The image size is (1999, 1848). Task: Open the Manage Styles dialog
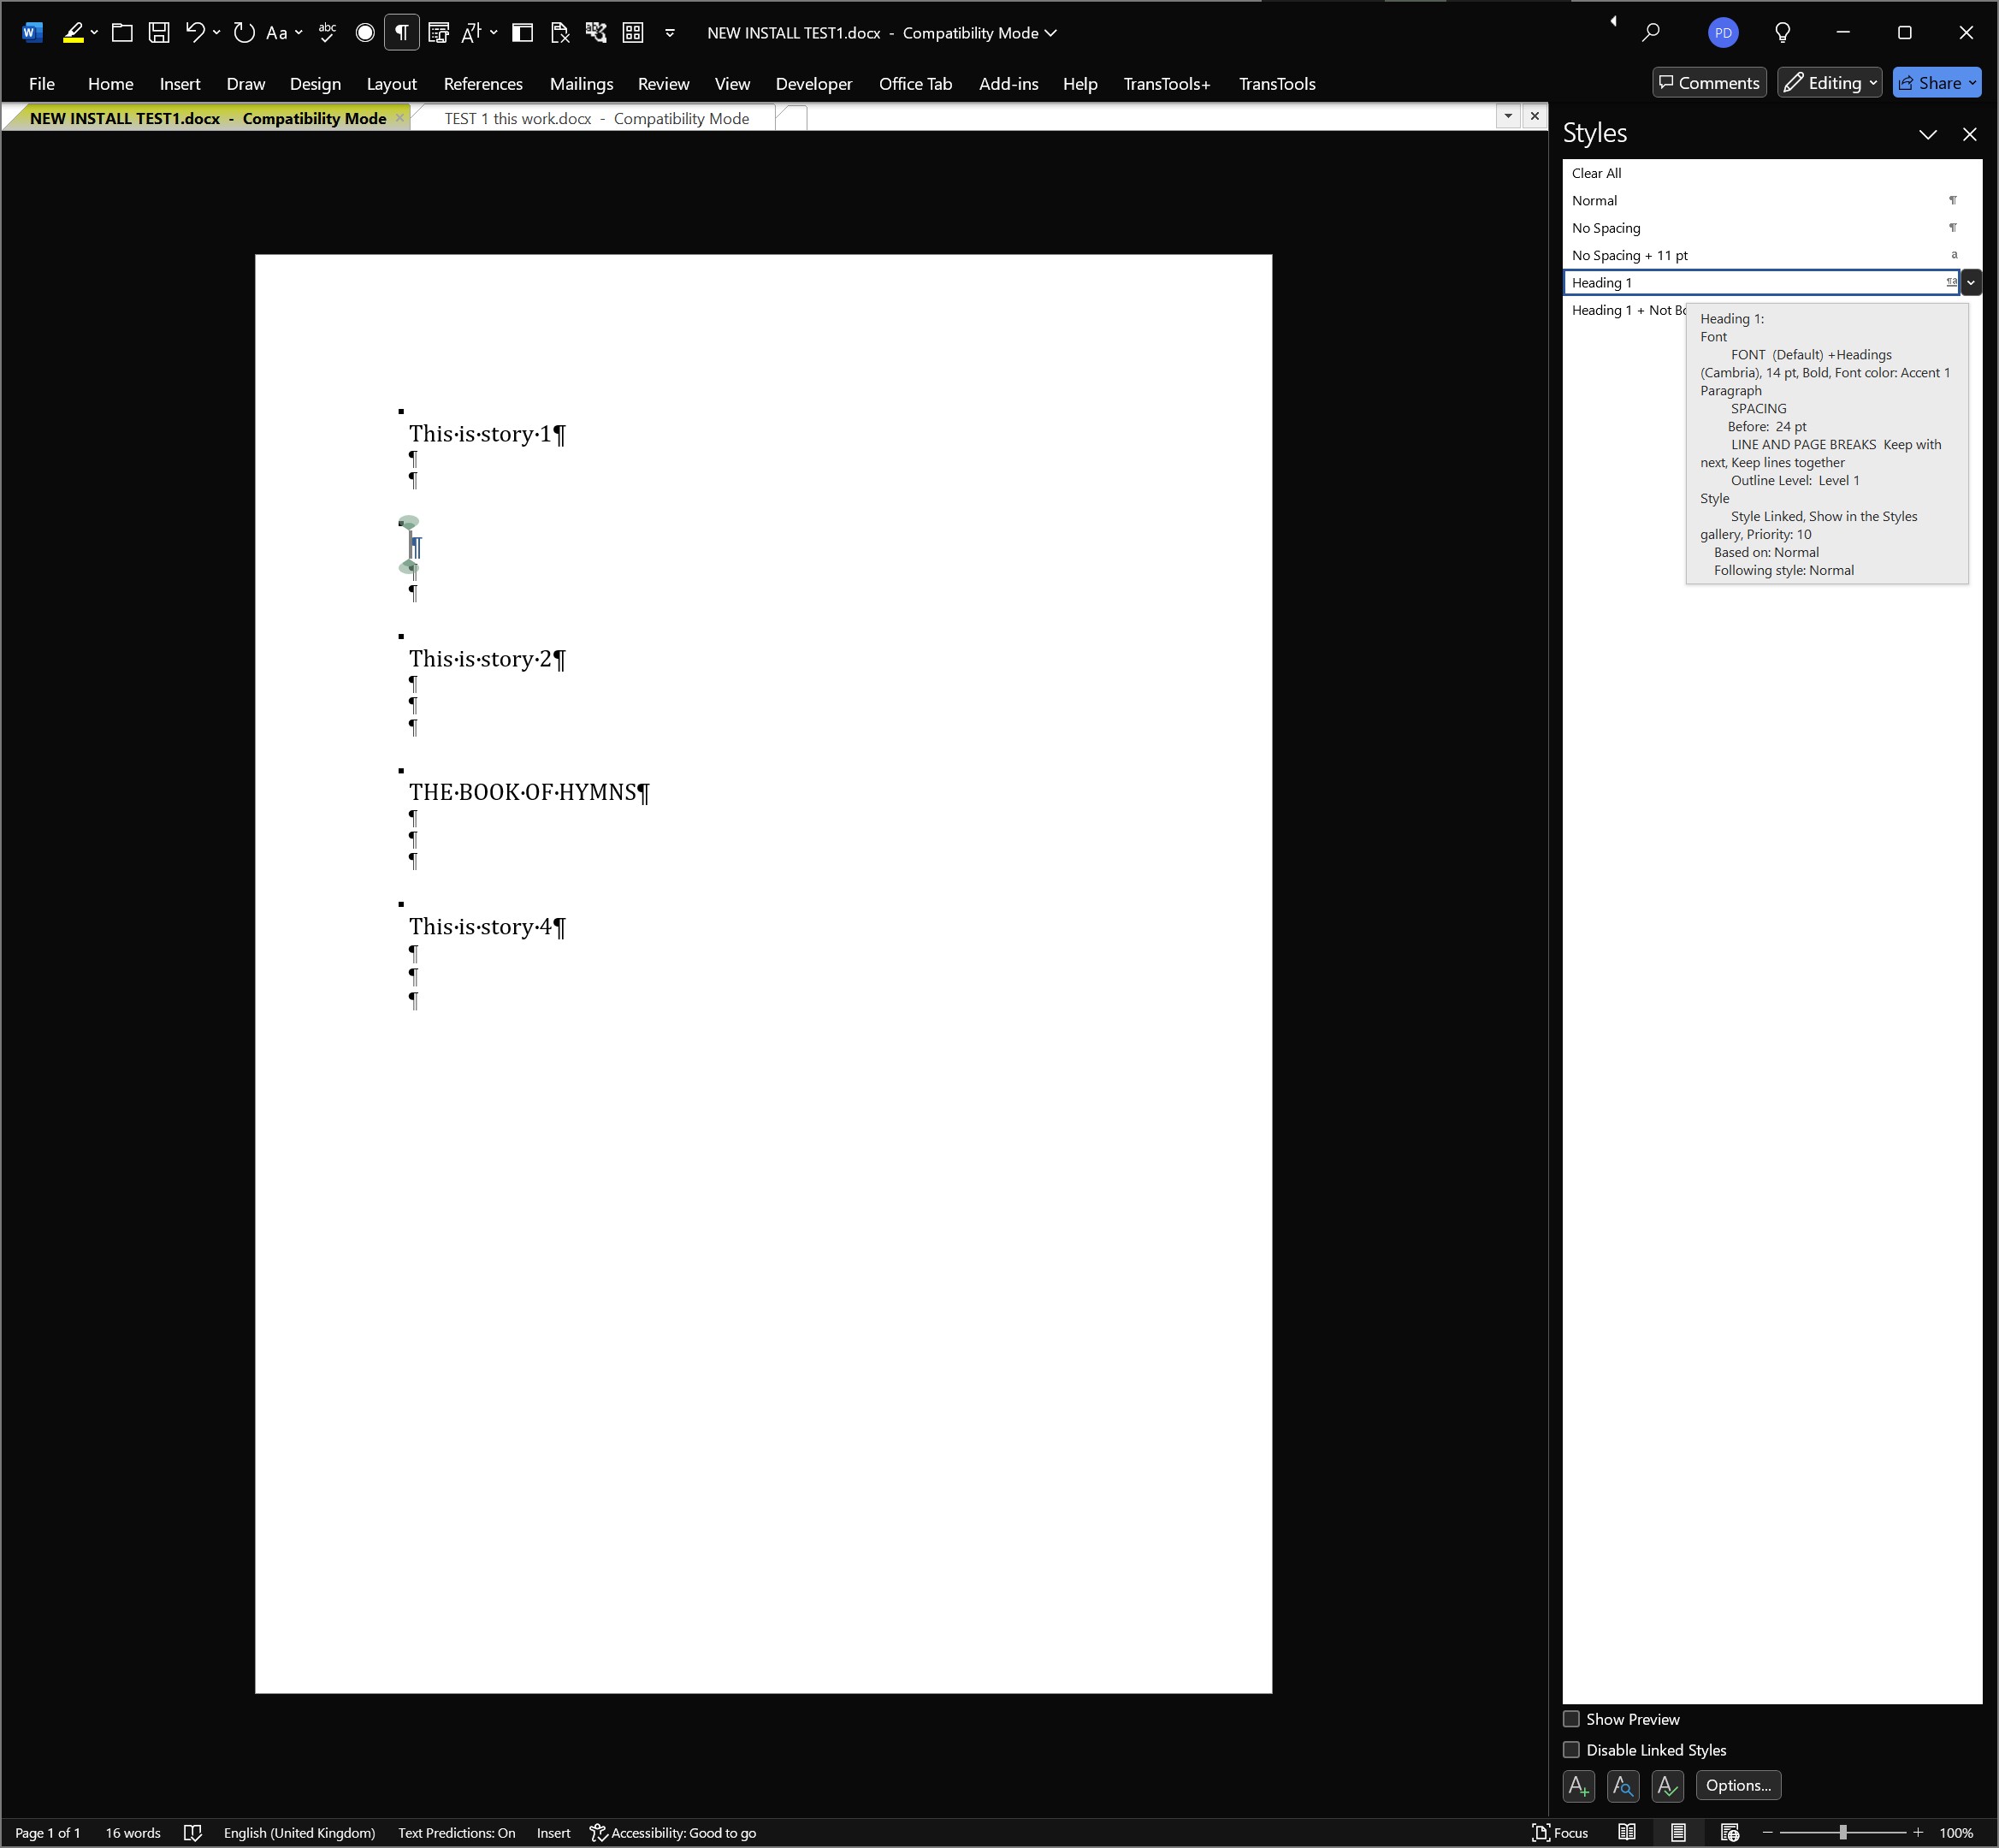[x=1667, y=1786]
